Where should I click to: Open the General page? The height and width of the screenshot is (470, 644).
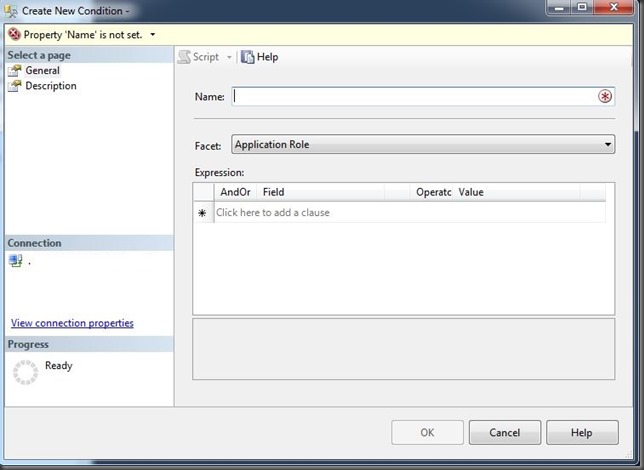42,71
